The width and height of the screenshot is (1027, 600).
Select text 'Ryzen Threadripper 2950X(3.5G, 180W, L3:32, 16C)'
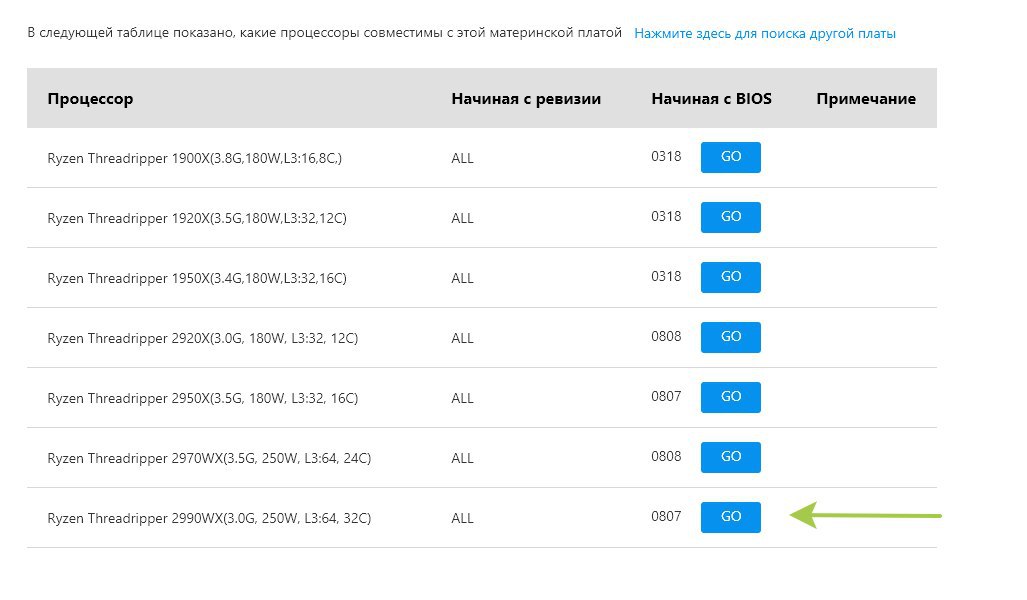coord(203,398)
